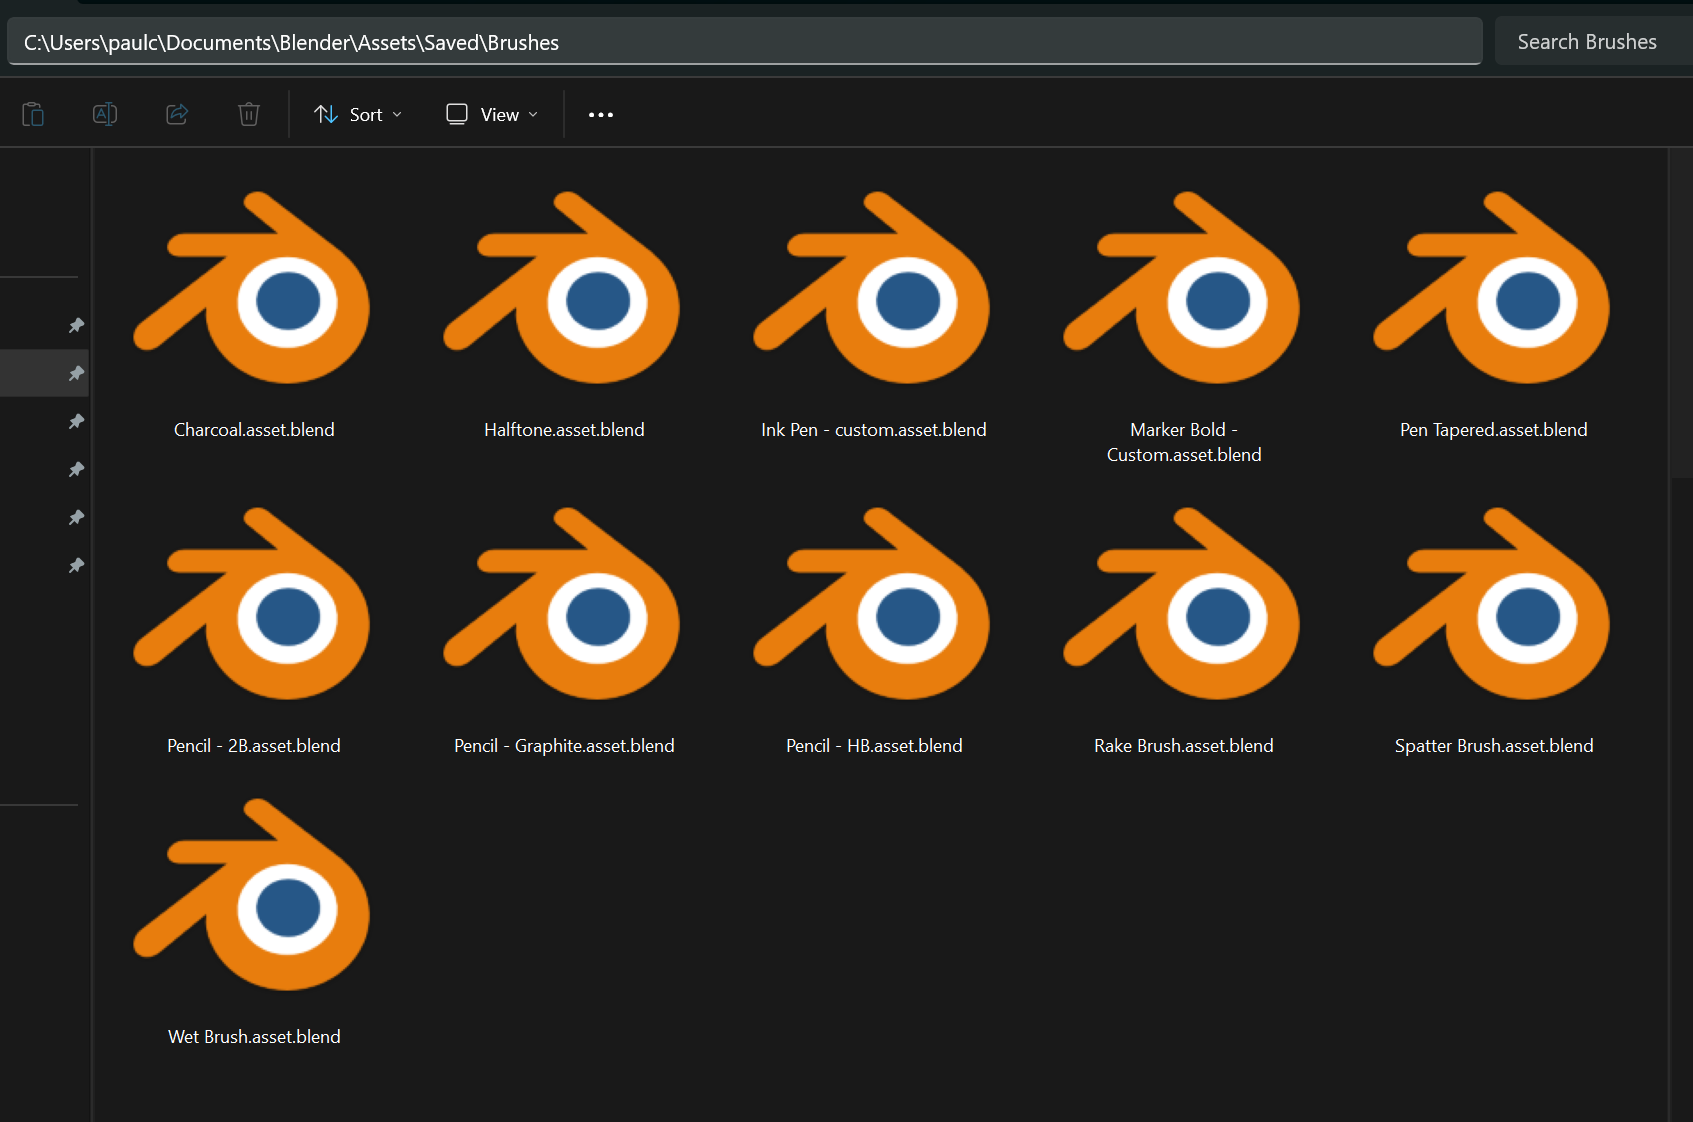Click the address bar path field
Image resolution: width=1693 pixels, height=1122 pixels.
[745, 42]
